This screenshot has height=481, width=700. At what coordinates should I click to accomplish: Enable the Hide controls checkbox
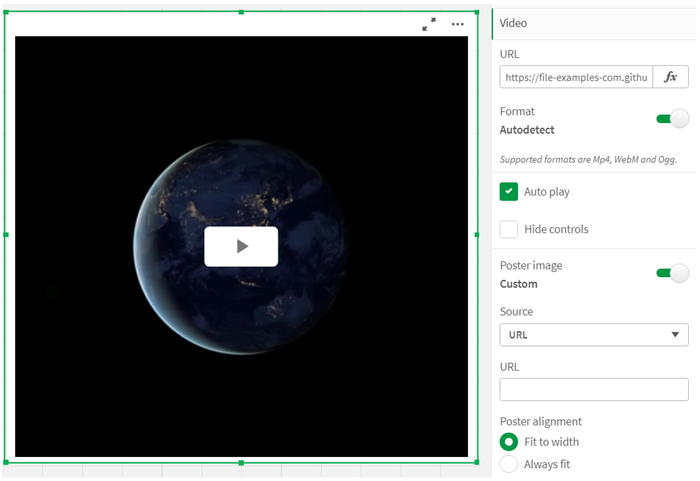tap(509, 229)
